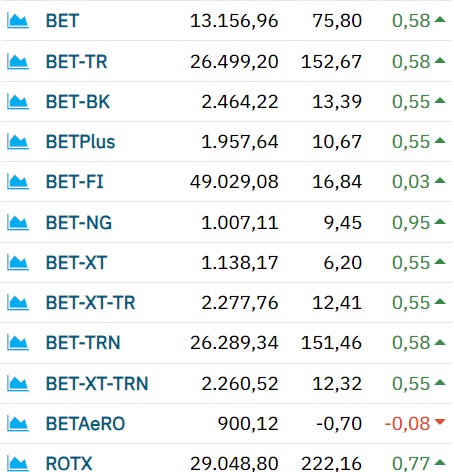The width and height of the screenshot is (454, 472).
Task: Open the BET index link
Action: [62, 21]
